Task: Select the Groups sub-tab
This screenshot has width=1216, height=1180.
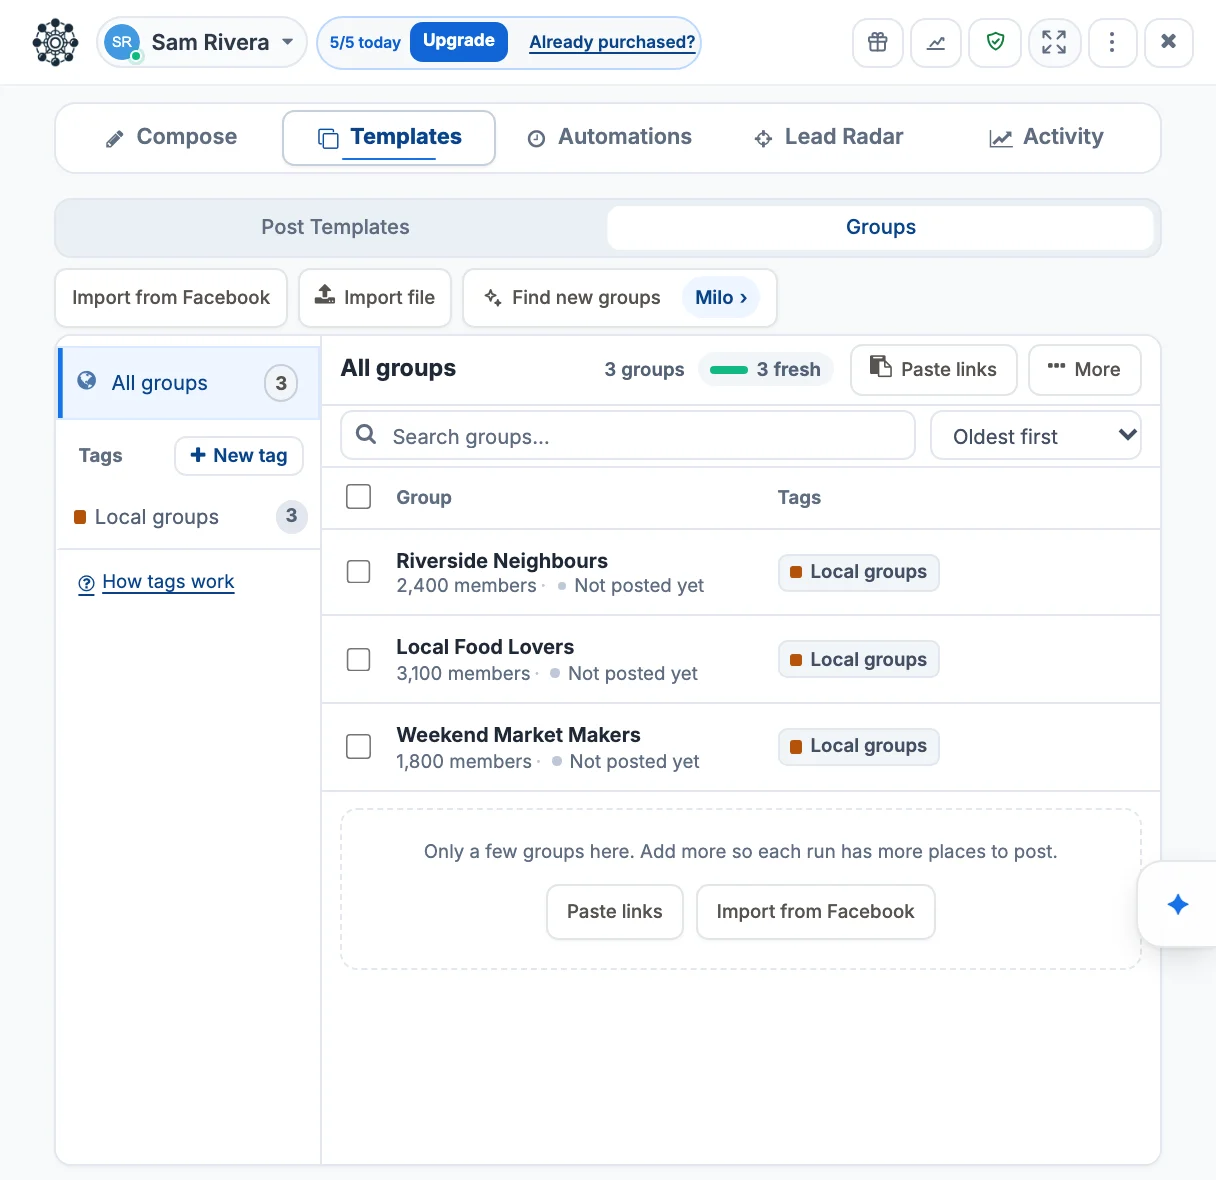Action: (x=880, y=227)
